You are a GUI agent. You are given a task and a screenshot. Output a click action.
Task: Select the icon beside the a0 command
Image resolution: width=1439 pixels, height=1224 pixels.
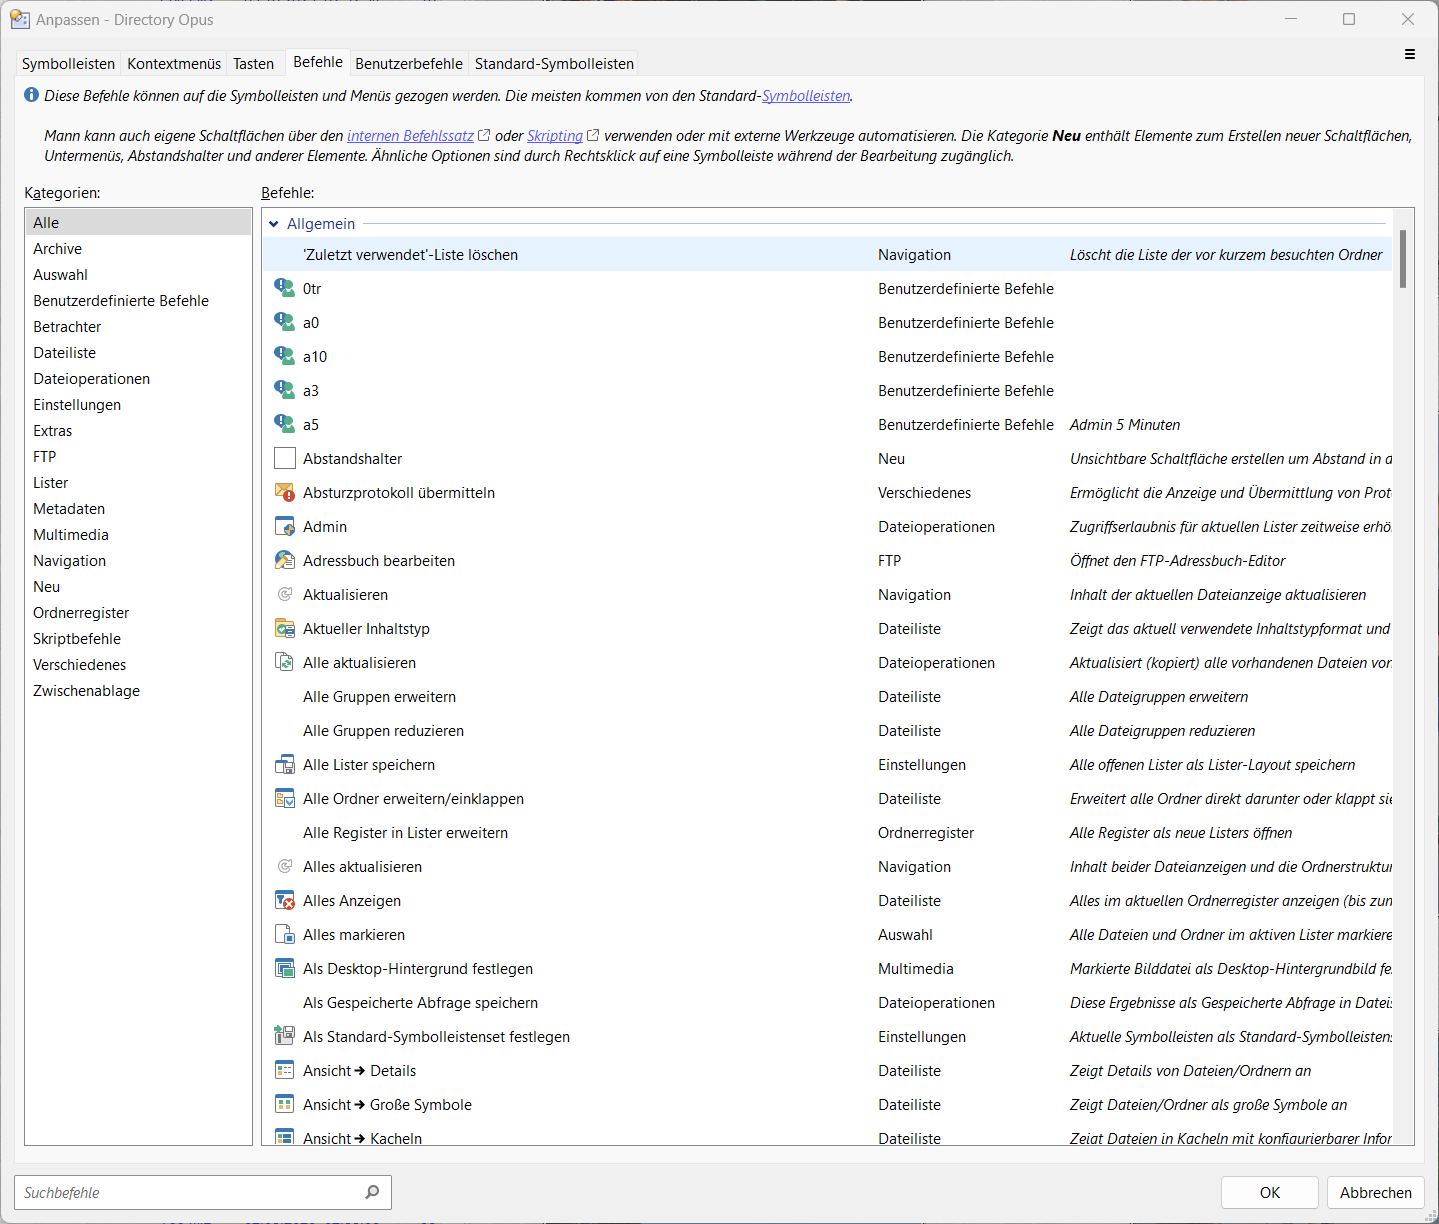pos(285,322)
